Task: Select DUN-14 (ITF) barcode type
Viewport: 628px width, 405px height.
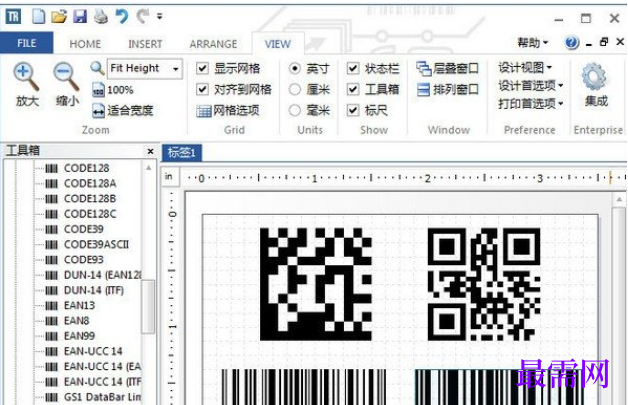Action: point(94,290)
